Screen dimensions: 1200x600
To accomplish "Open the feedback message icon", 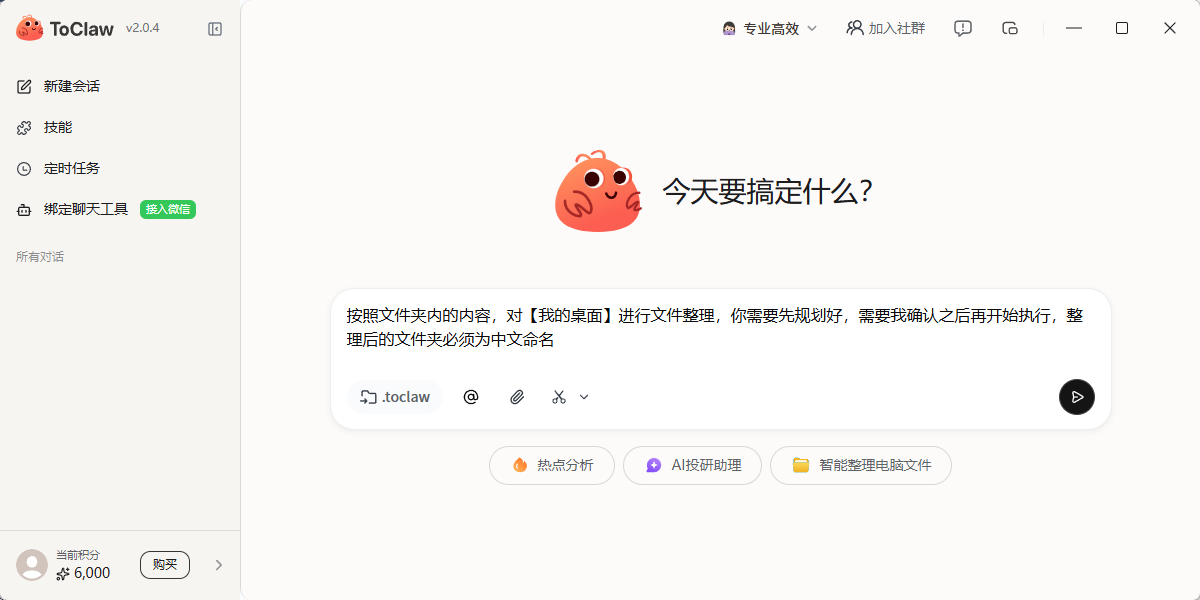I will (x=963, y=28).
